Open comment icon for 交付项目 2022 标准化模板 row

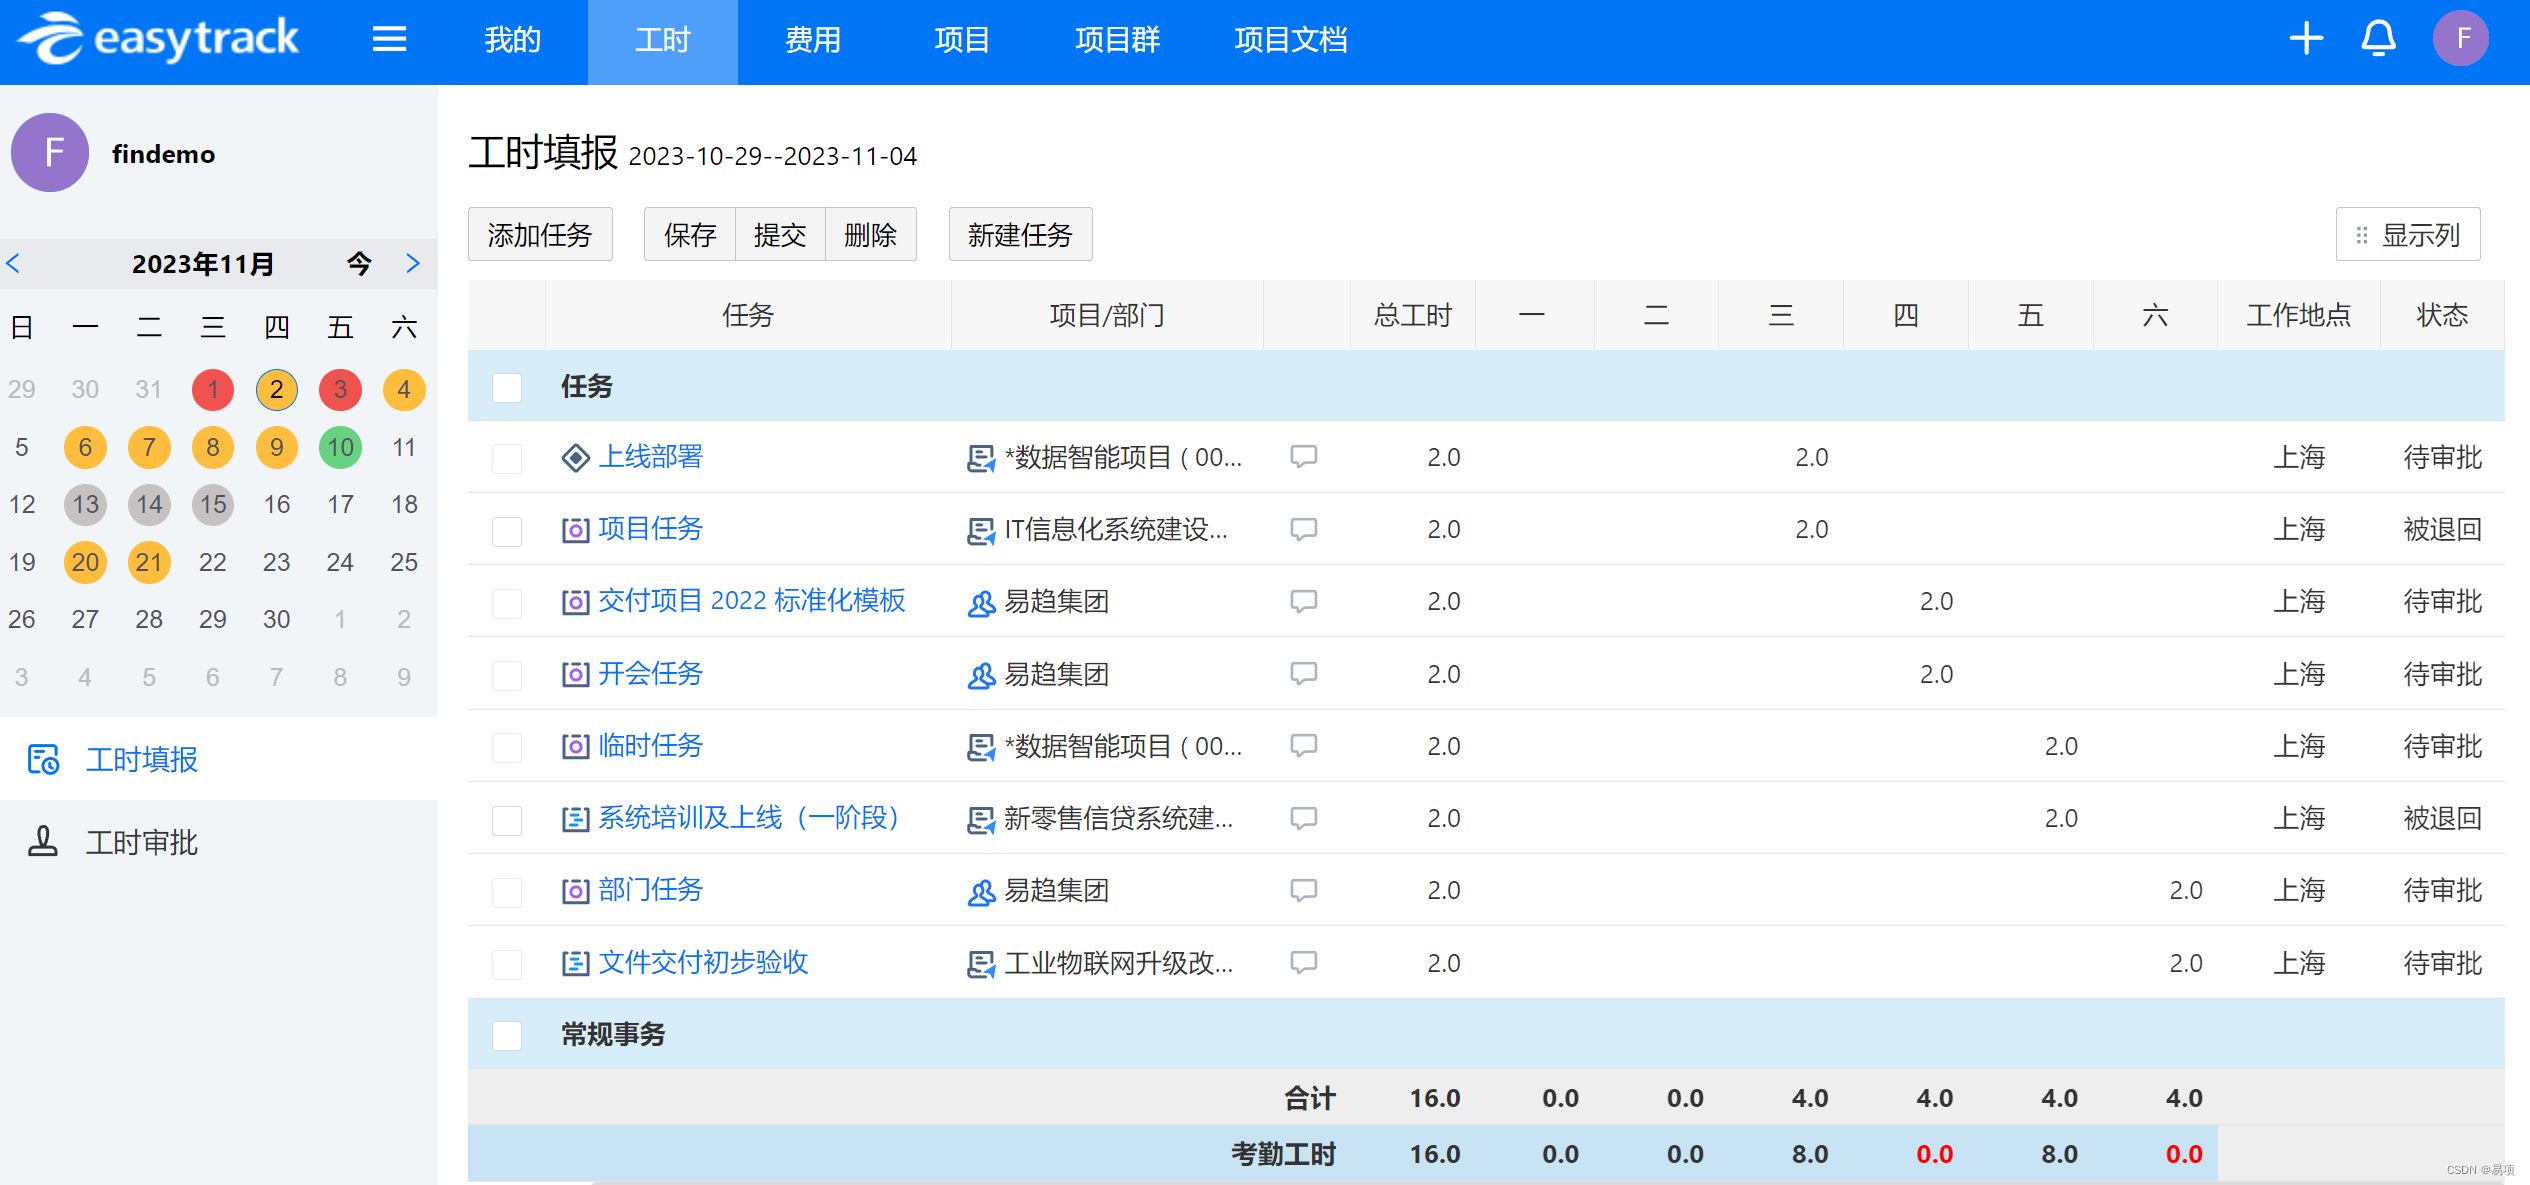point(1303,601)
